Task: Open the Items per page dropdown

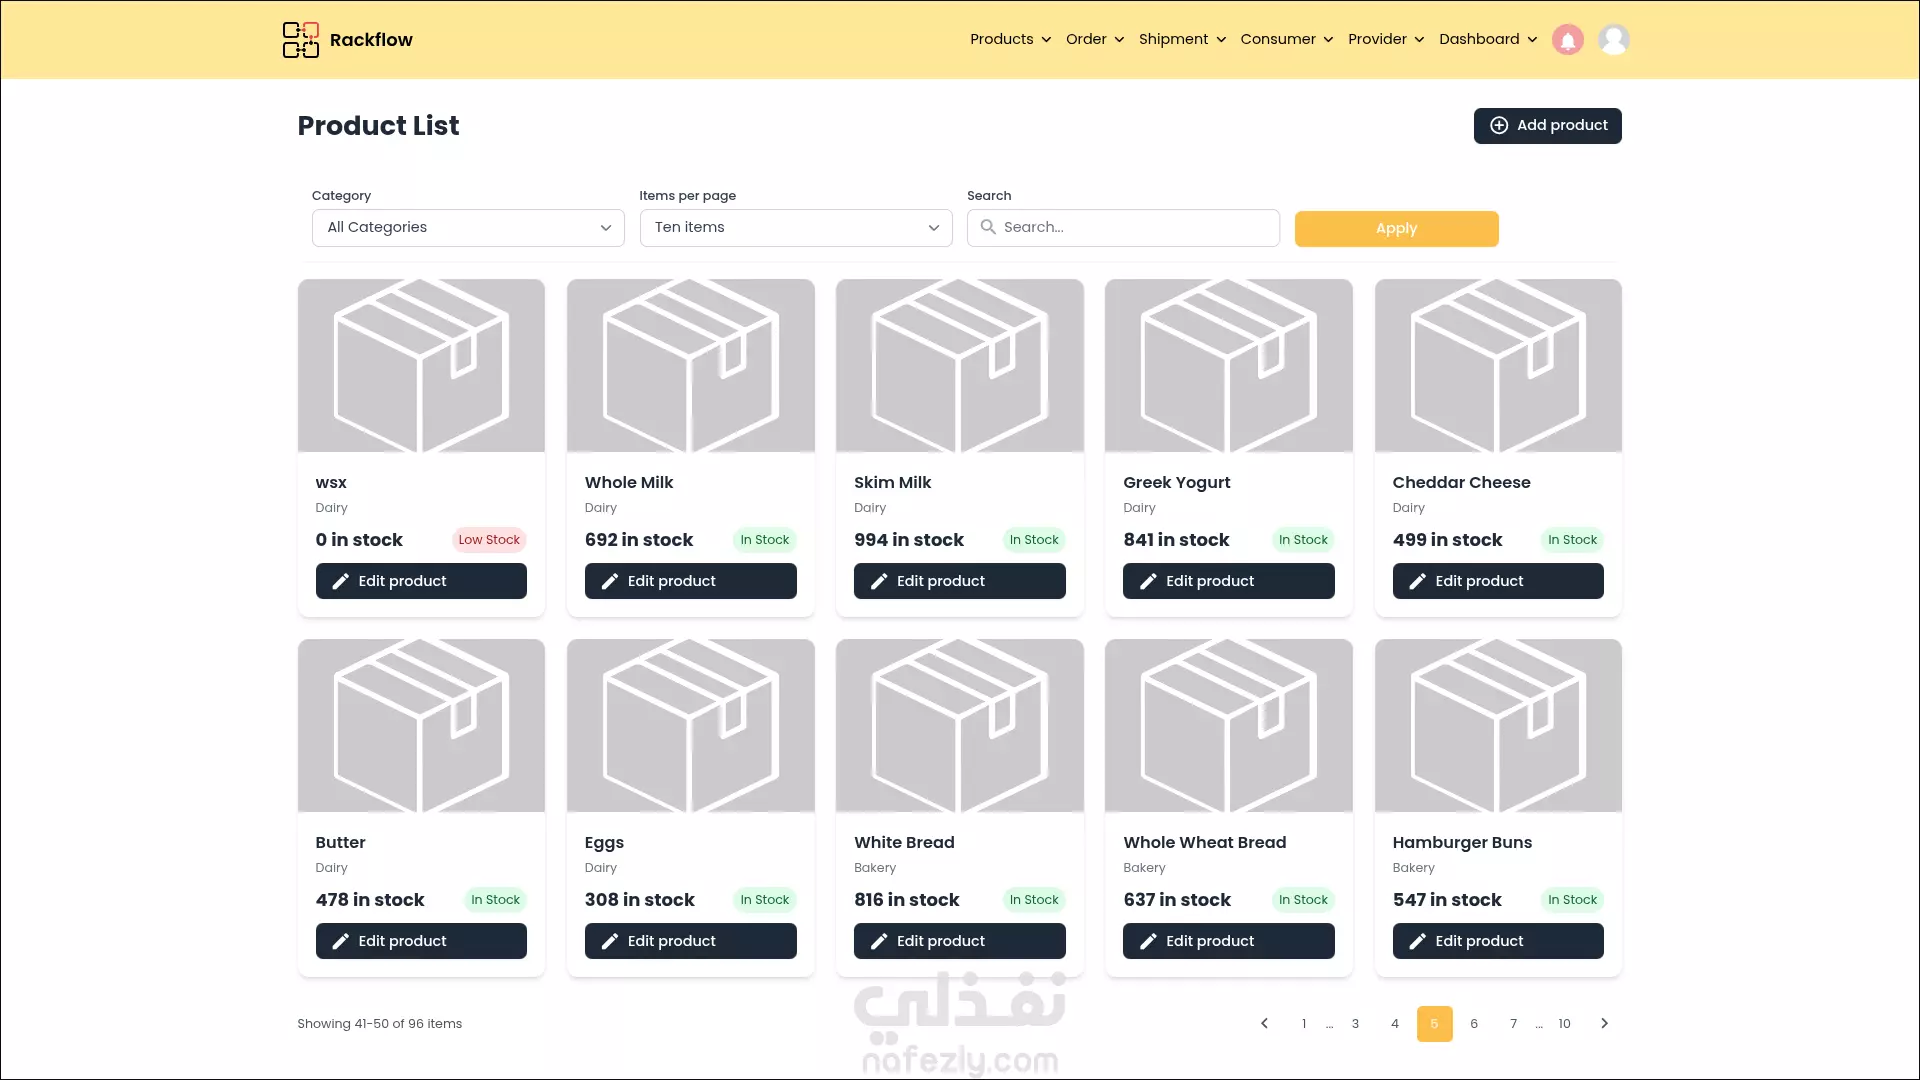Action: (796, 228)
